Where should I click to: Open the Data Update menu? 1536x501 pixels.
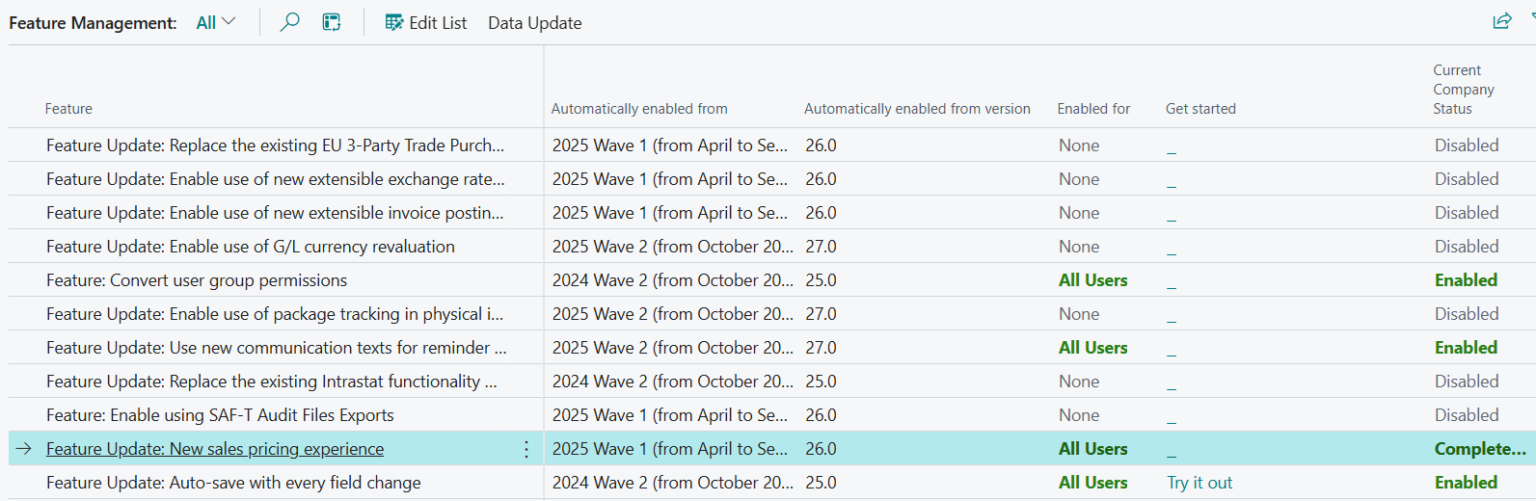(x=534, y=23)
